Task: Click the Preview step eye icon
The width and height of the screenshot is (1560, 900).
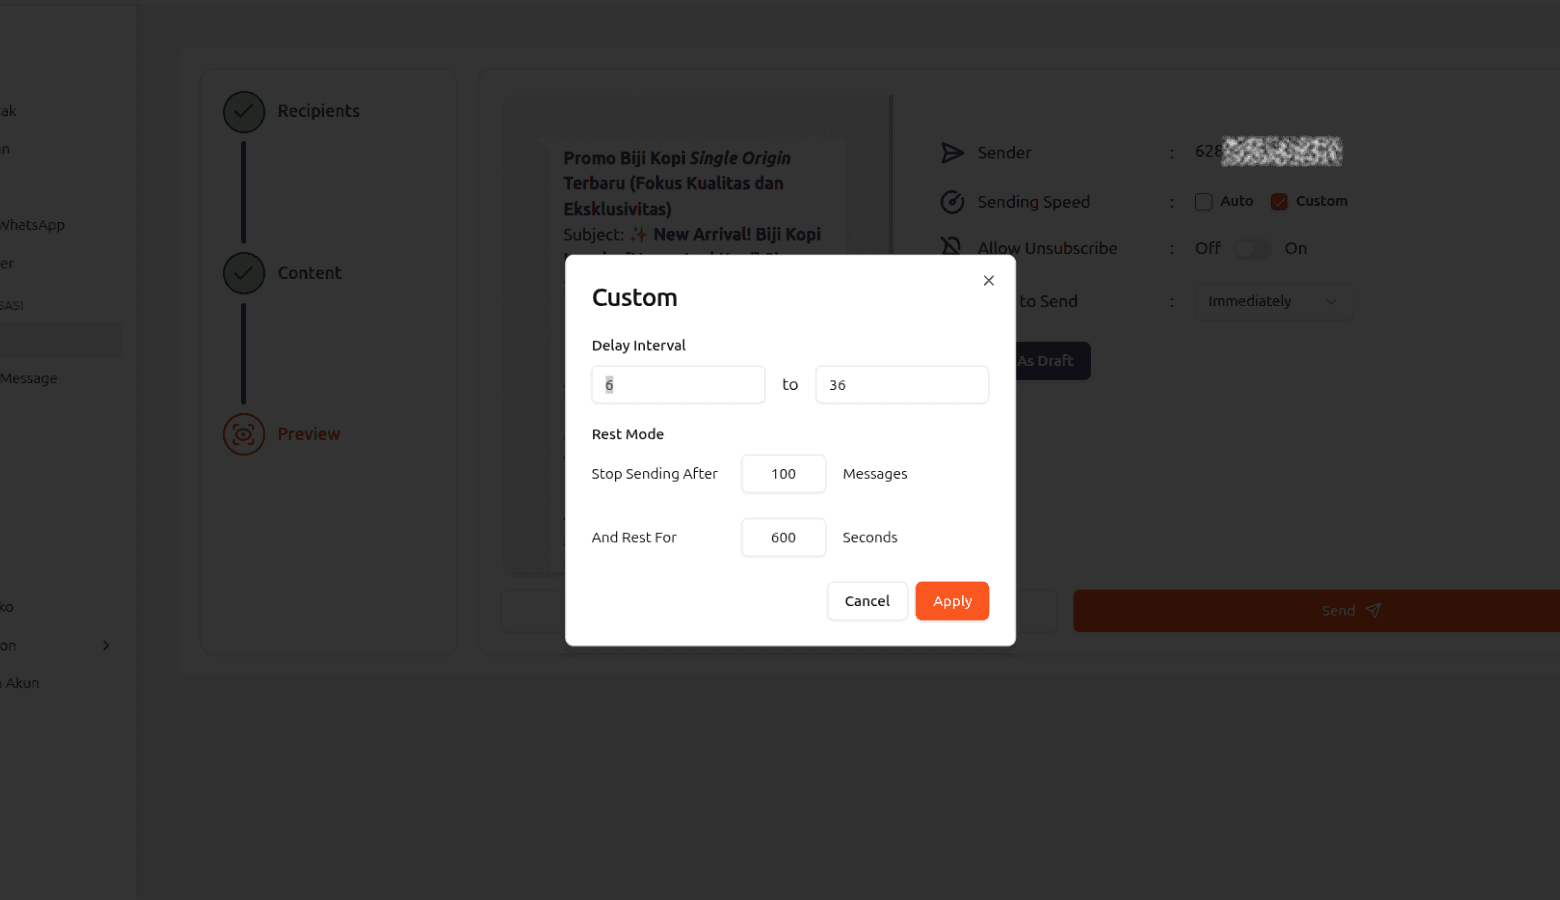Action: (244, 434)
